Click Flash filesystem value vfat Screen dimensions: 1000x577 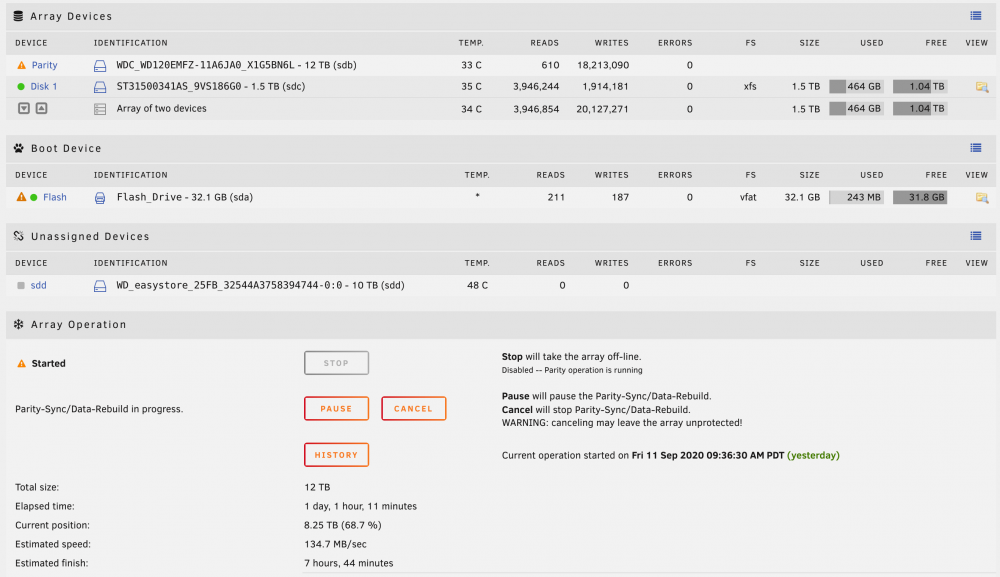coord(748,198)
